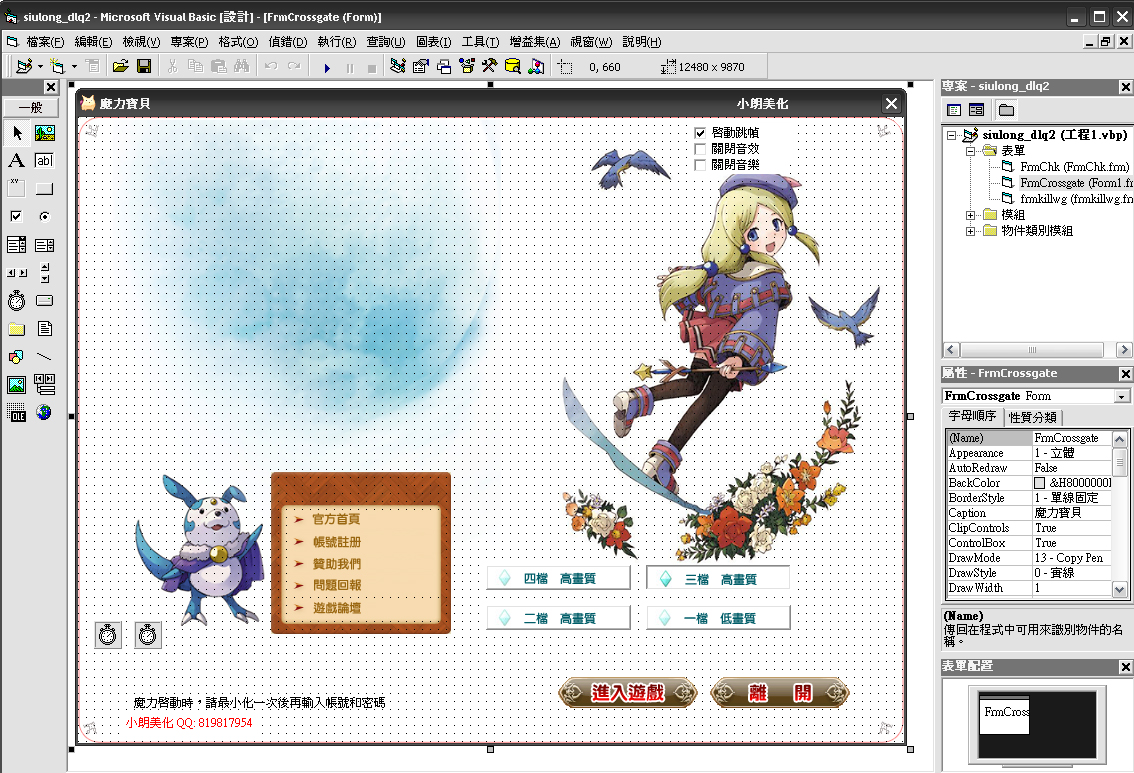Image resolution: width=1134 pixels, height=773 pixels.
Task: Pick the PictureBox tool in toolbox
Action: tap(45, 133)
